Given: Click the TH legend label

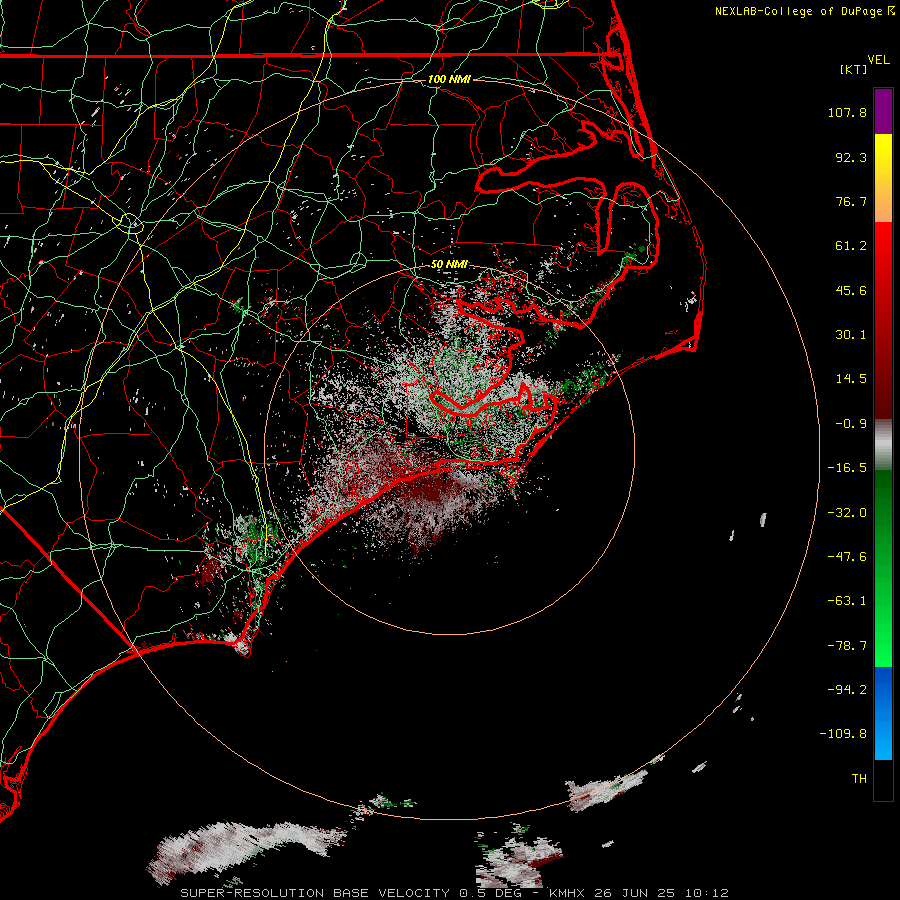Looking at the screenshot, I should [859, 779].
